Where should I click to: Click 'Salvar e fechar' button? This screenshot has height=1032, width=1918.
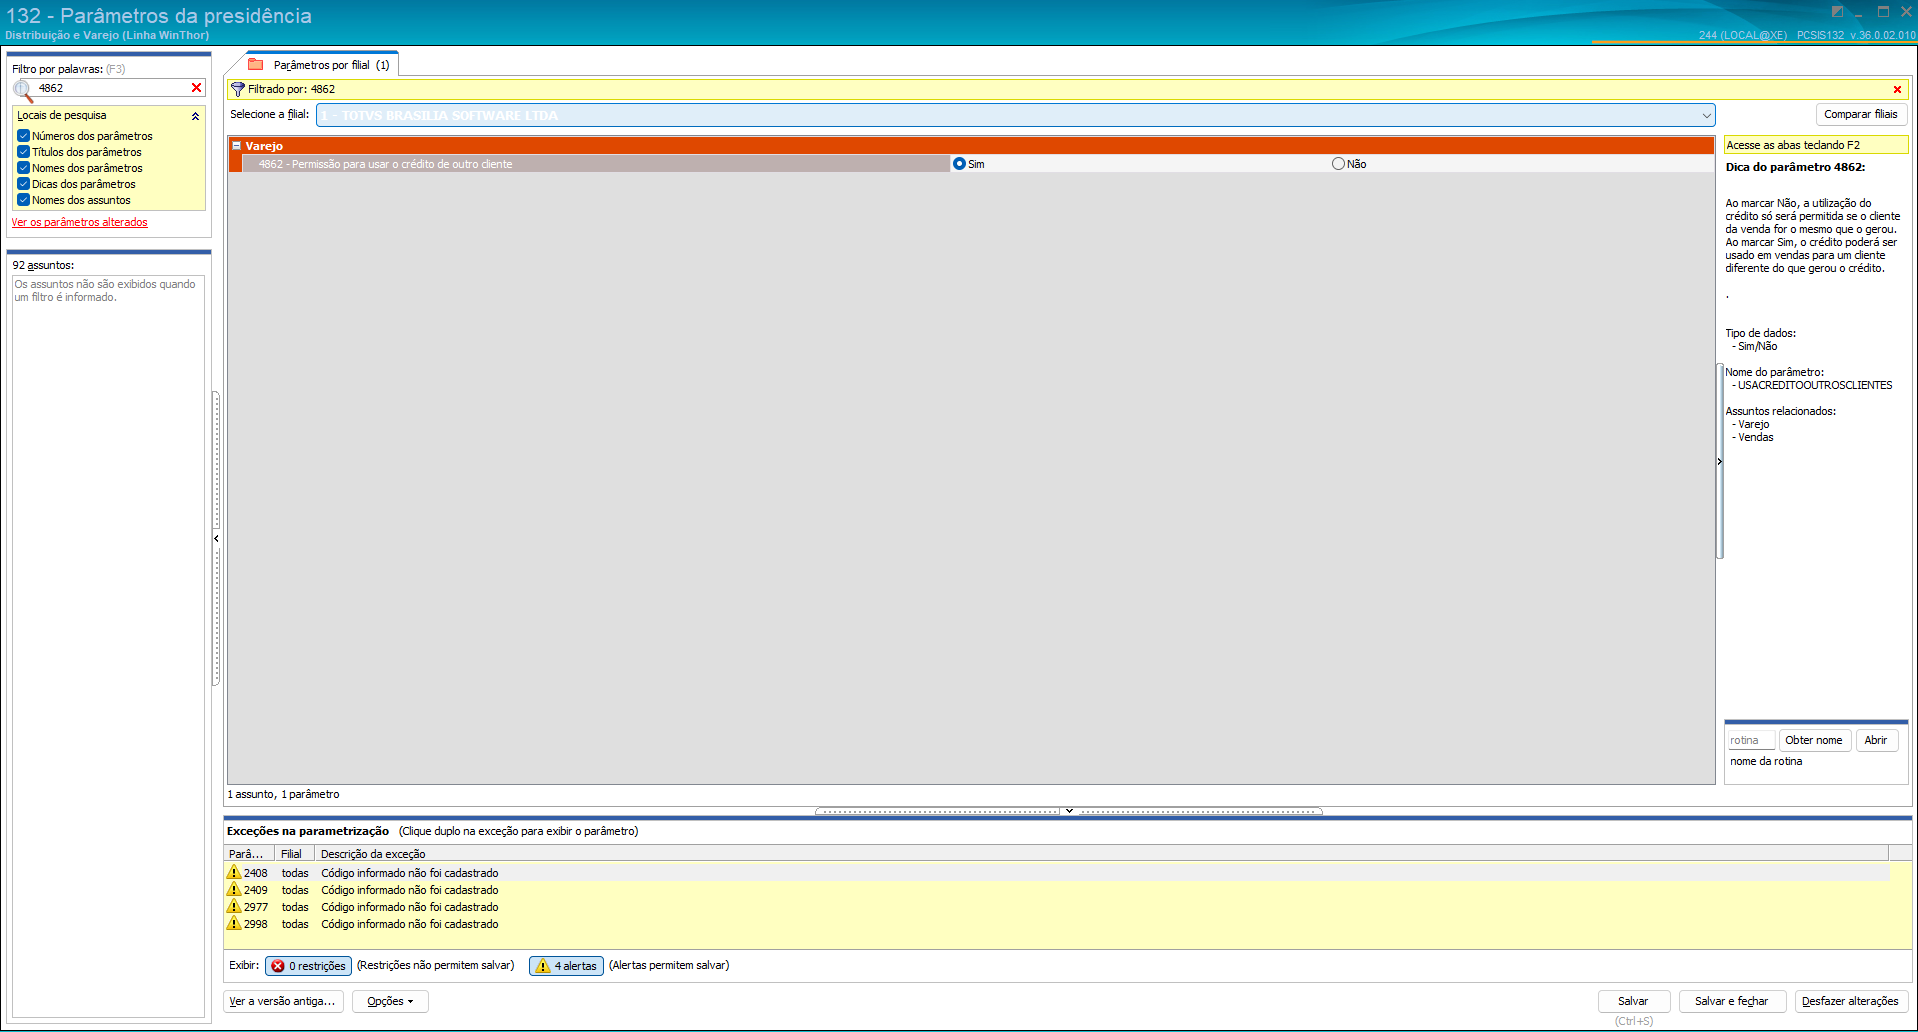click(1731, 1001)
